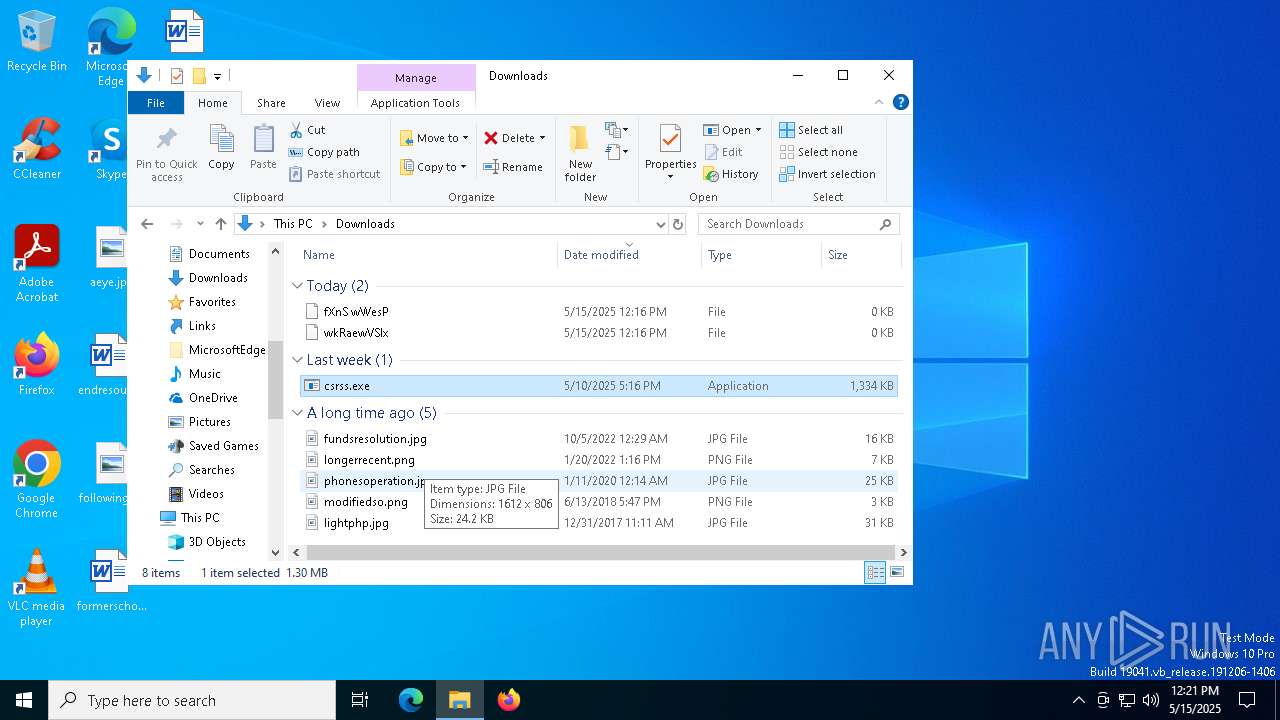Open Microsoft Edge from taskbar

411,700
